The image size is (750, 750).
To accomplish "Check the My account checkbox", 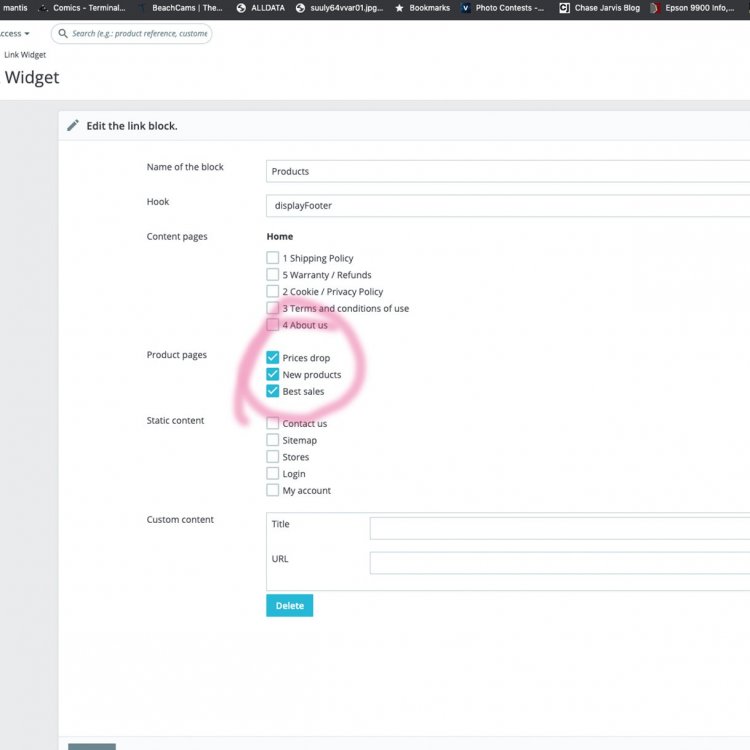I will [273, 490].
